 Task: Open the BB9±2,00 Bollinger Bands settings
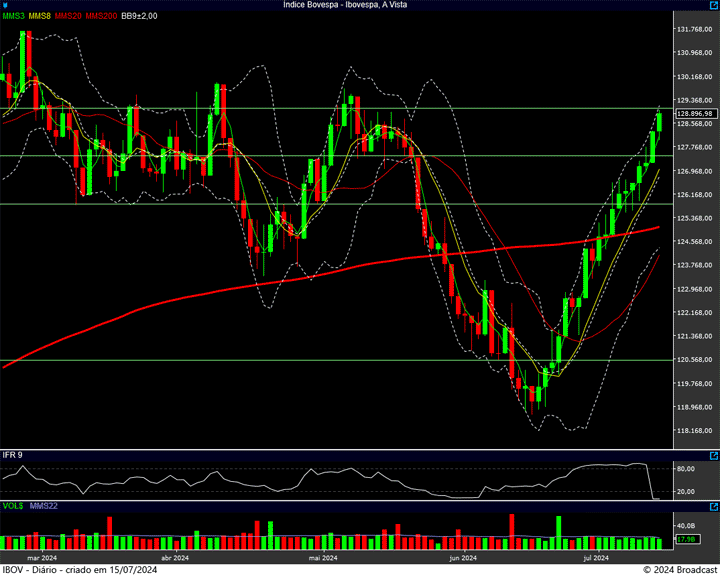coord(140,17)
